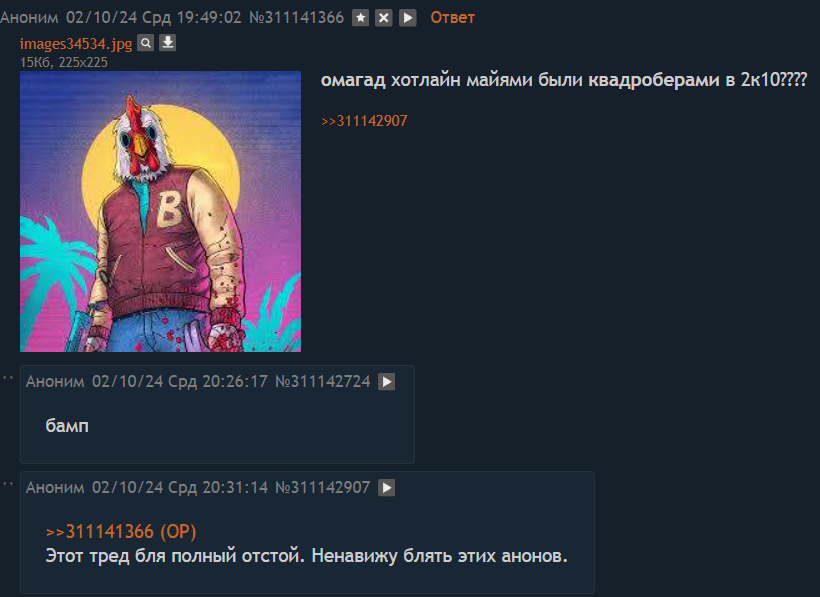Click post number №311142907 to quote it
Image resolution: width=820 pixels, height=597 pixels.
point(323,488)
